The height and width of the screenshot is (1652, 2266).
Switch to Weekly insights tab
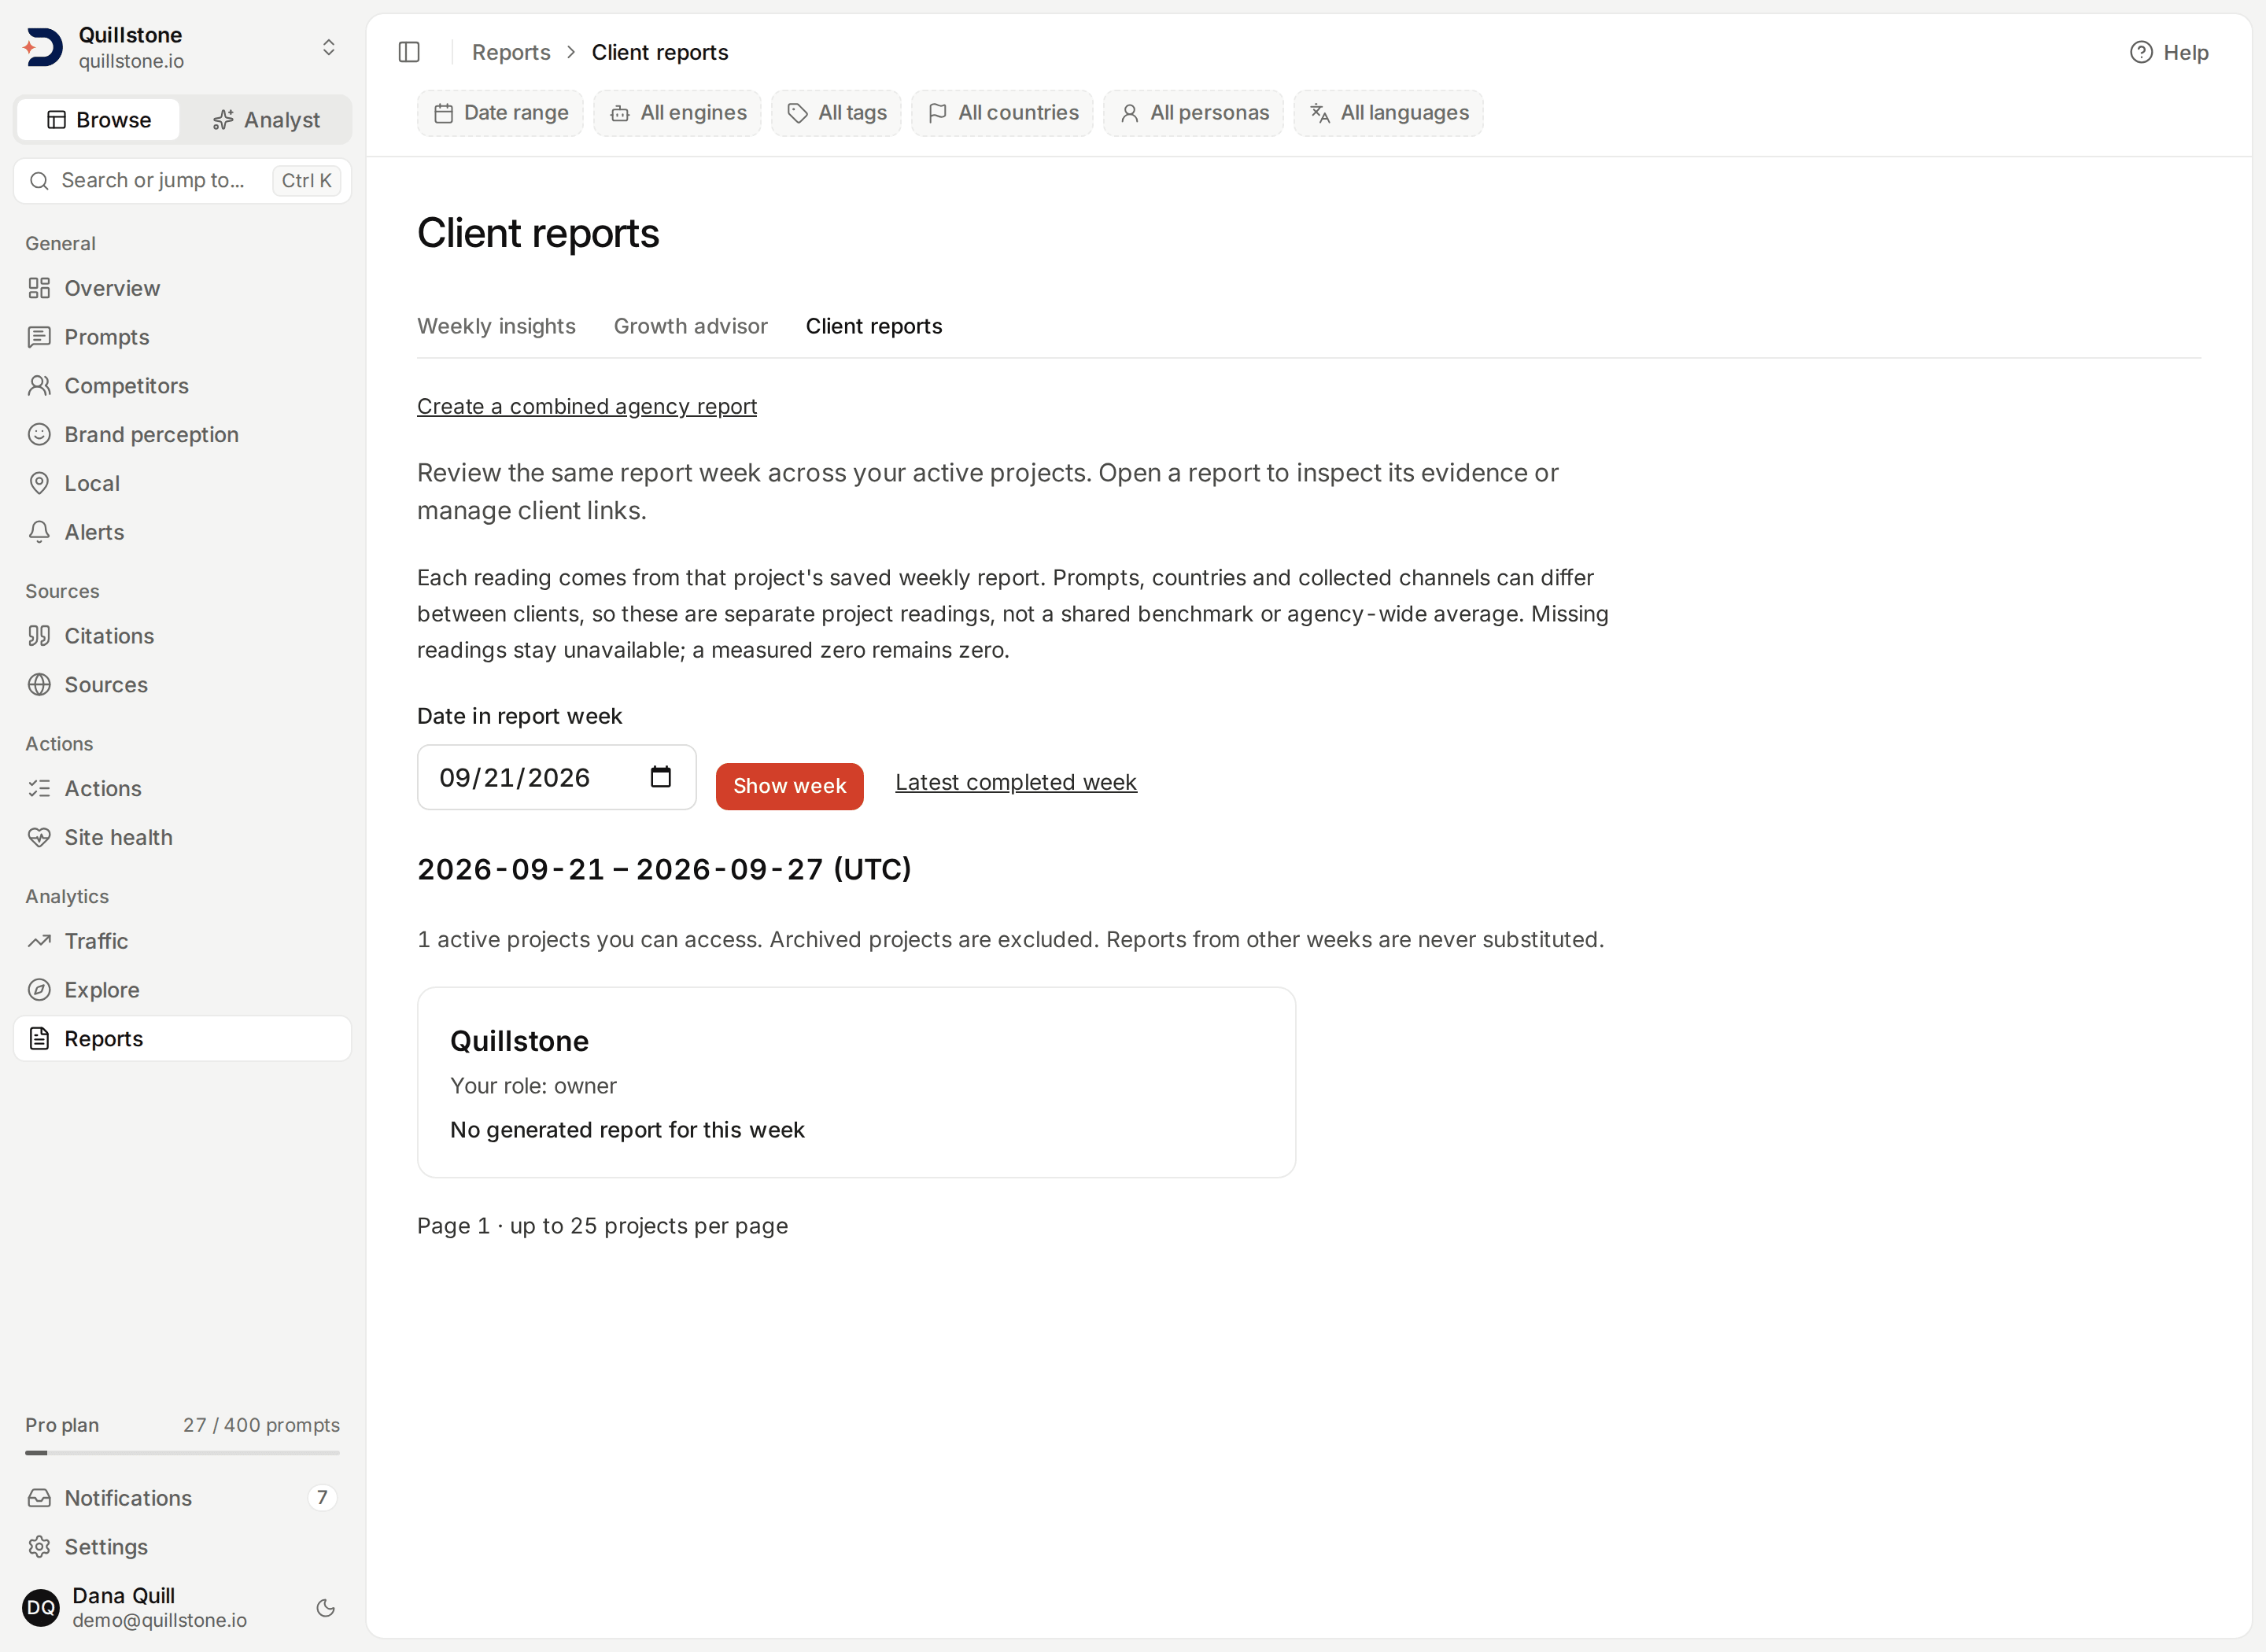pos(496,326)
